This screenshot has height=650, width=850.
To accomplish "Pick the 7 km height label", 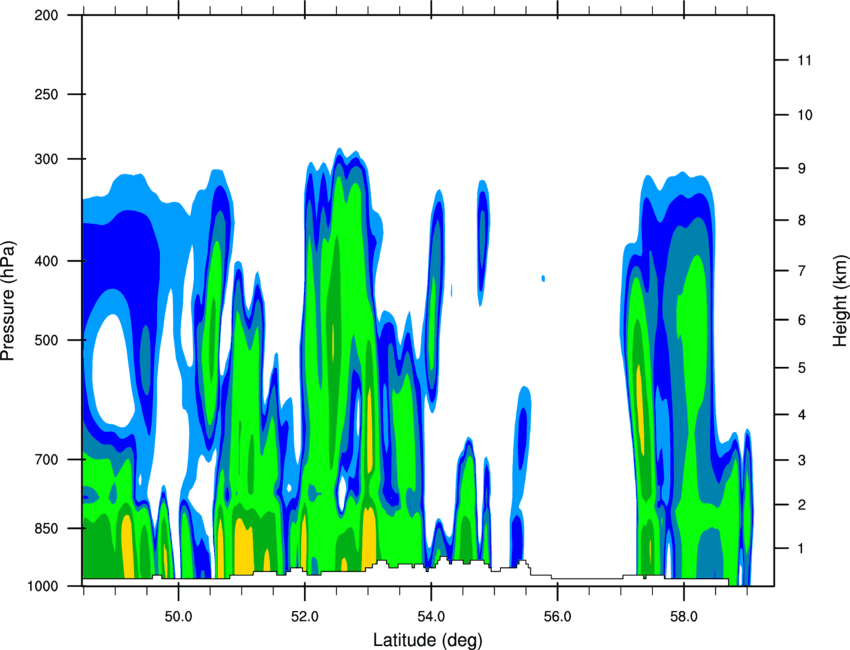I will tap(802, 271).
